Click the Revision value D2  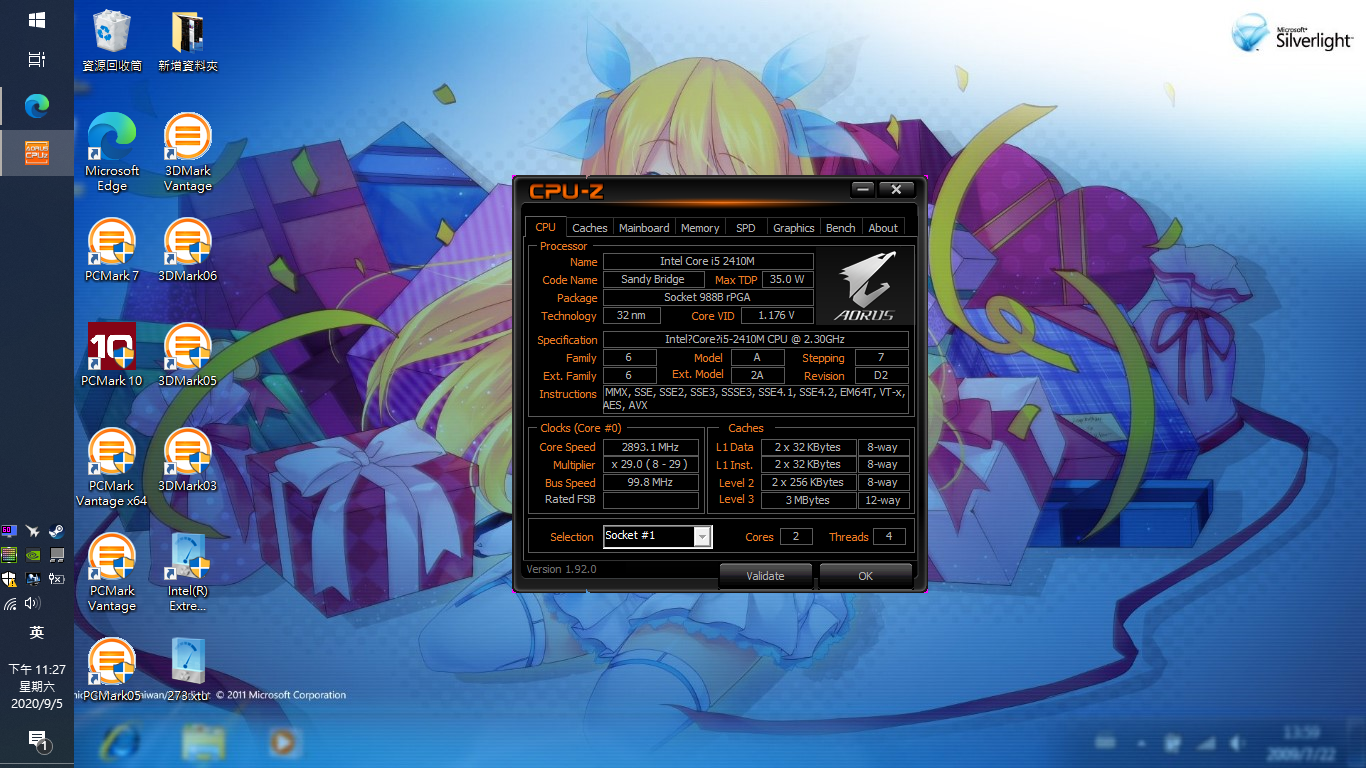881,376
